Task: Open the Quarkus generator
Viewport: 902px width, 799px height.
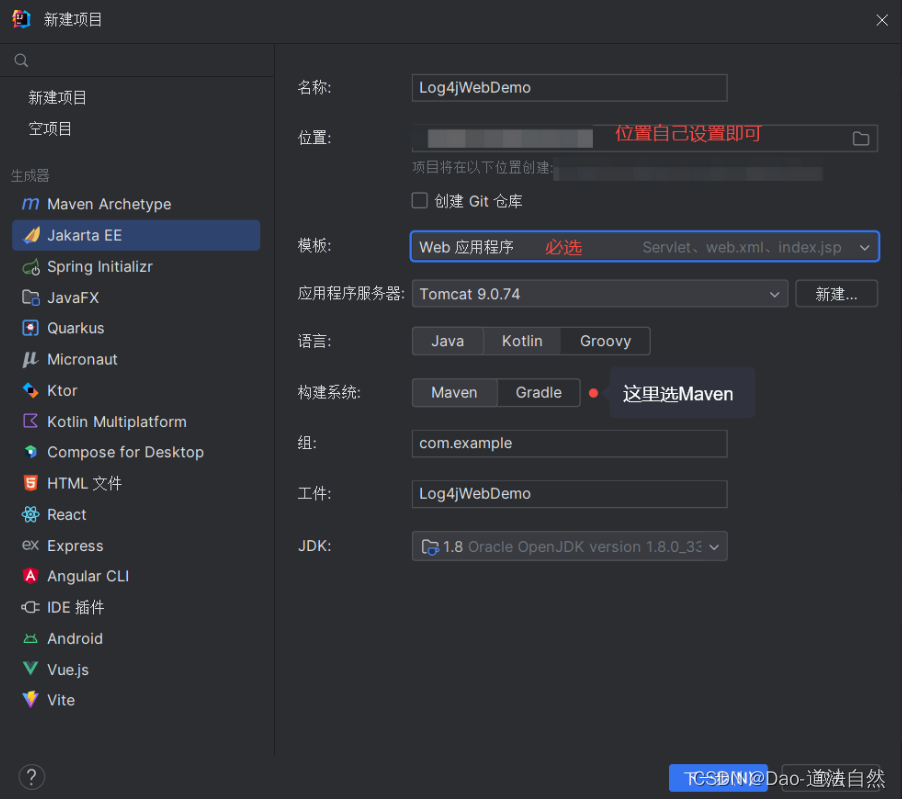Action: tap(81, 328)
